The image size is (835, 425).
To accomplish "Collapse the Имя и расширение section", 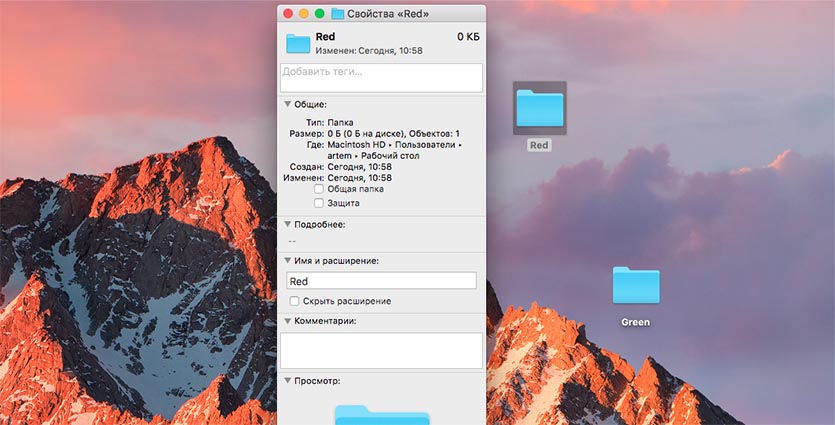I will tap(288, 261).
